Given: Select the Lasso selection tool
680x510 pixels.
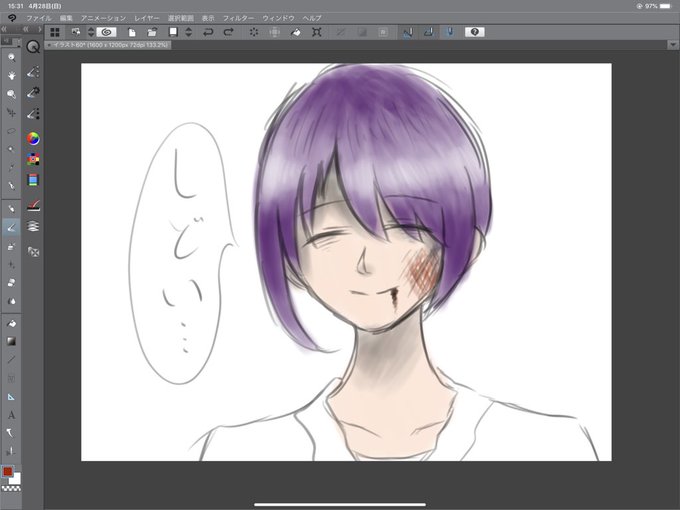Looking at the screenshot, I should tap(11, 131).
